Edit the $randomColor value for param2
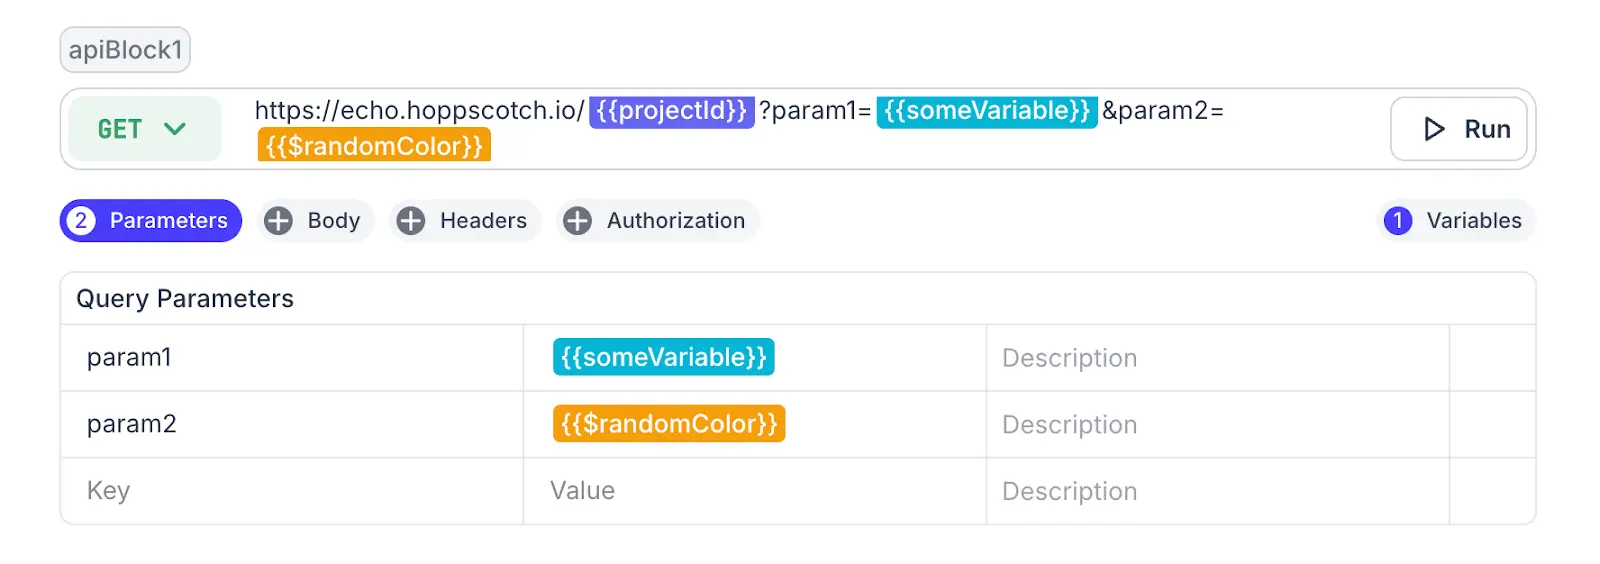1600x564 pixels. (668, 424)
